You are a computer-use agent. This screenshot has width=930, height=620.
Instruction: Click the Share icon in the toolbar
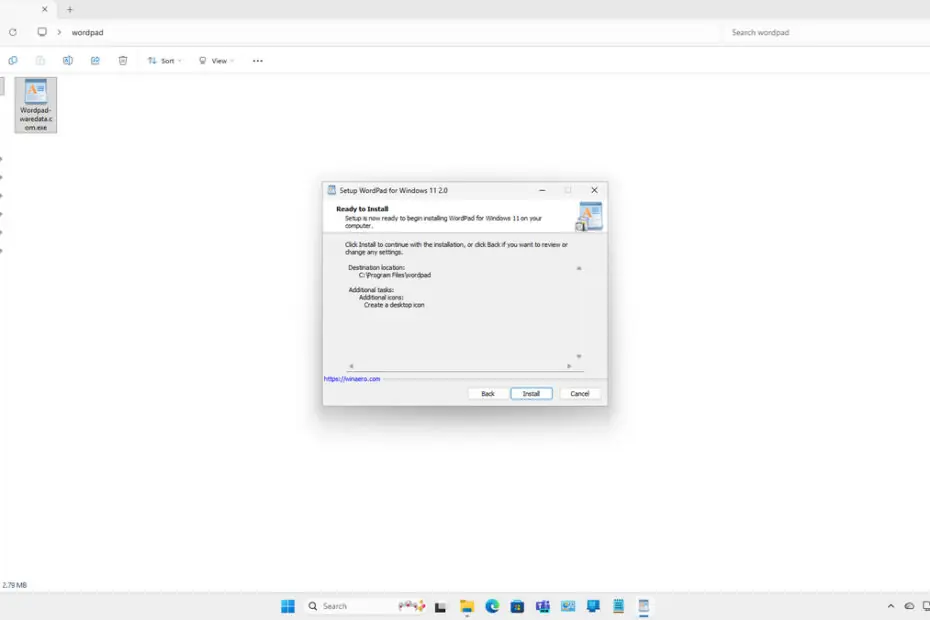pos(94,60)
